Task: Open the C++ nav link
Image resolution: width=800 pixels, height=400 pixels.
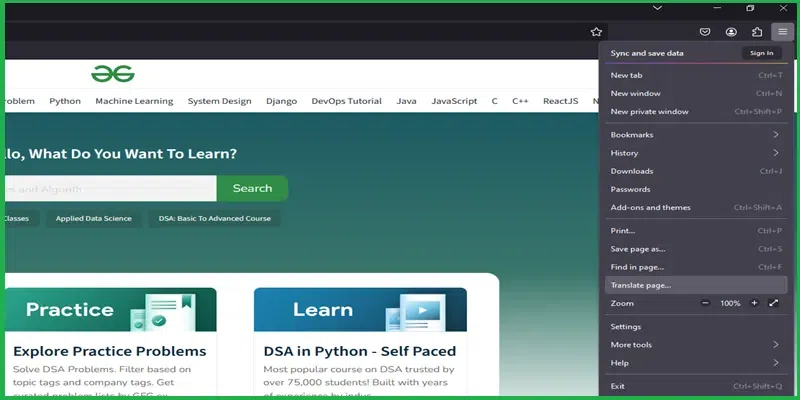Action: (x=520, y=101)
